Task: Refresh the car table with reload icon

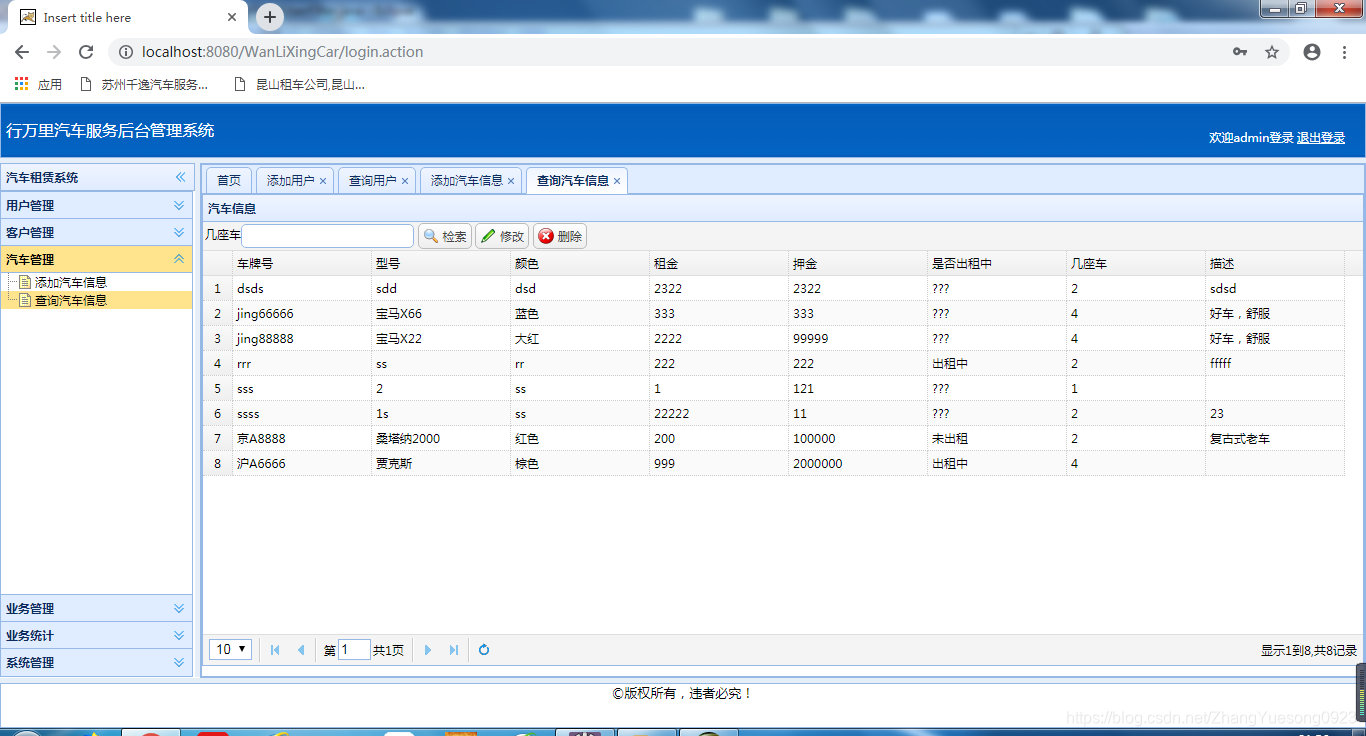Action: (x=484, y=650)
